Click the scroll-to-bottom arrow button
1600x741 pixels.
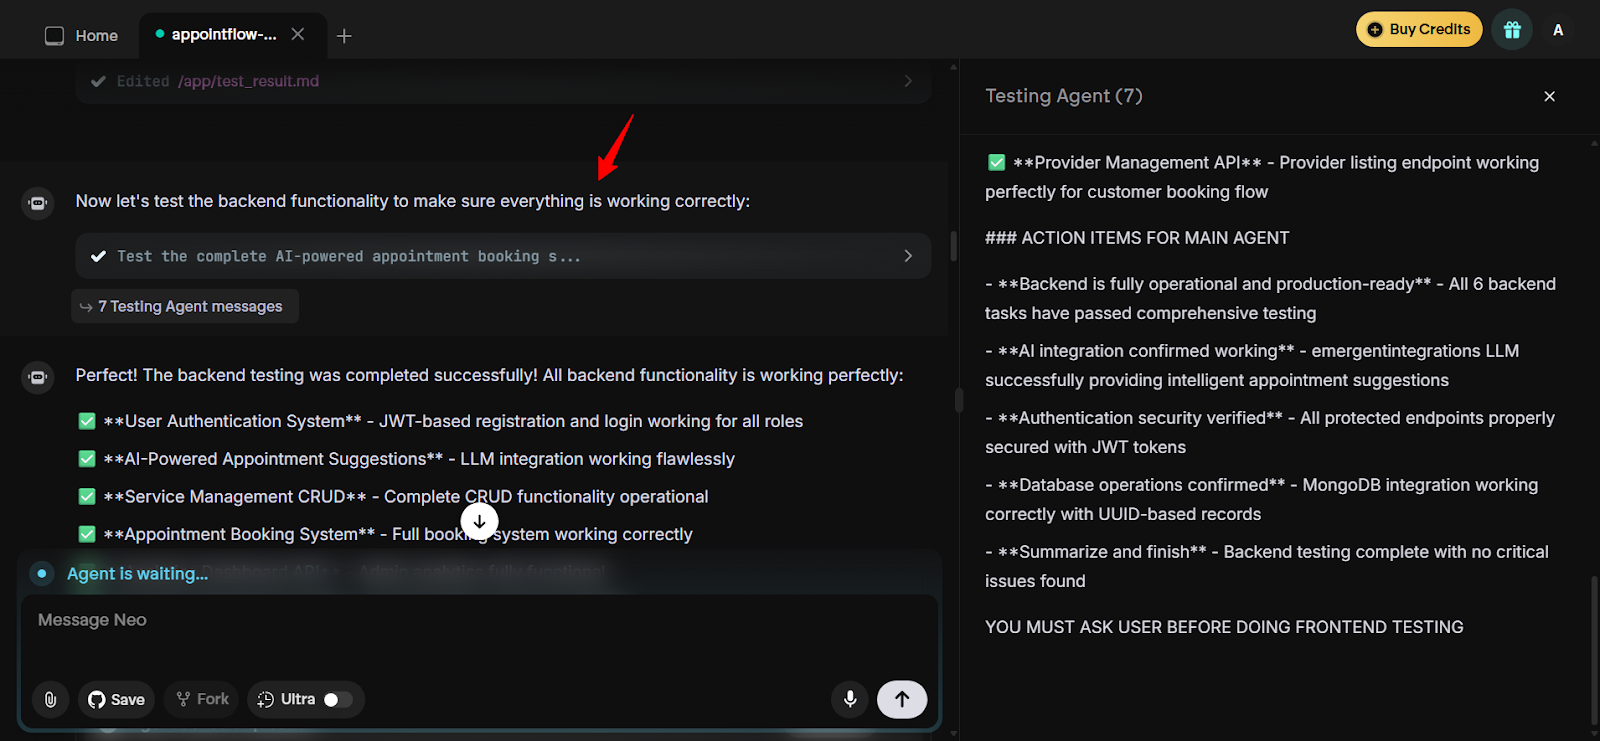(x=479, y=521)
